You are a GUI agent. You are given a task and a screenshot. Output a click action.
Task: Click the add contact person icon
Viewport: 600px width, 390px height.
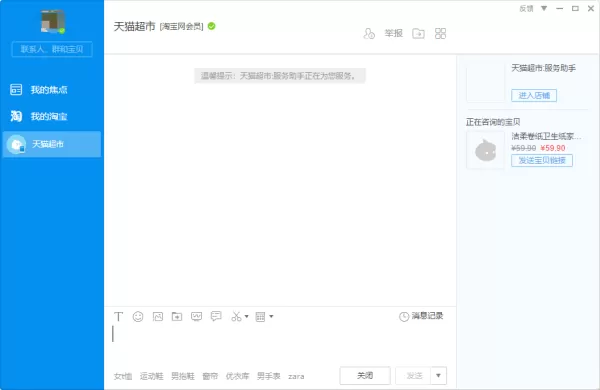[369, 34]
